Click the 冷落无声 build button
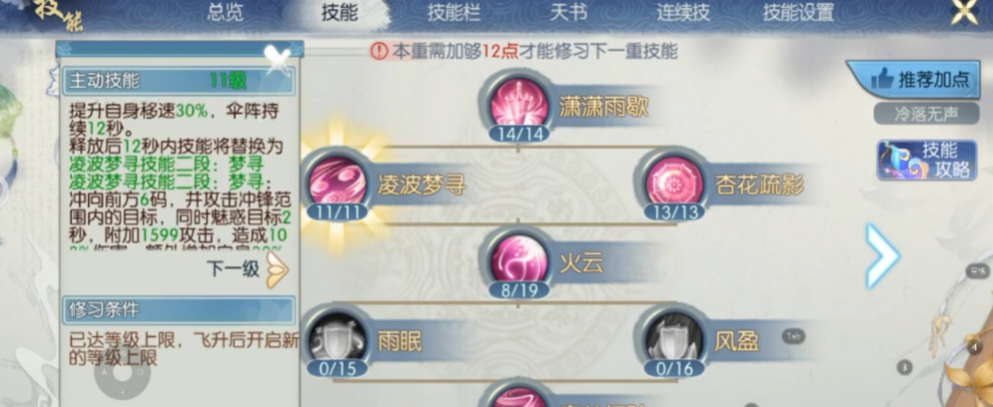The width and height of the screenshot is (993, 407). click(927, 113)
